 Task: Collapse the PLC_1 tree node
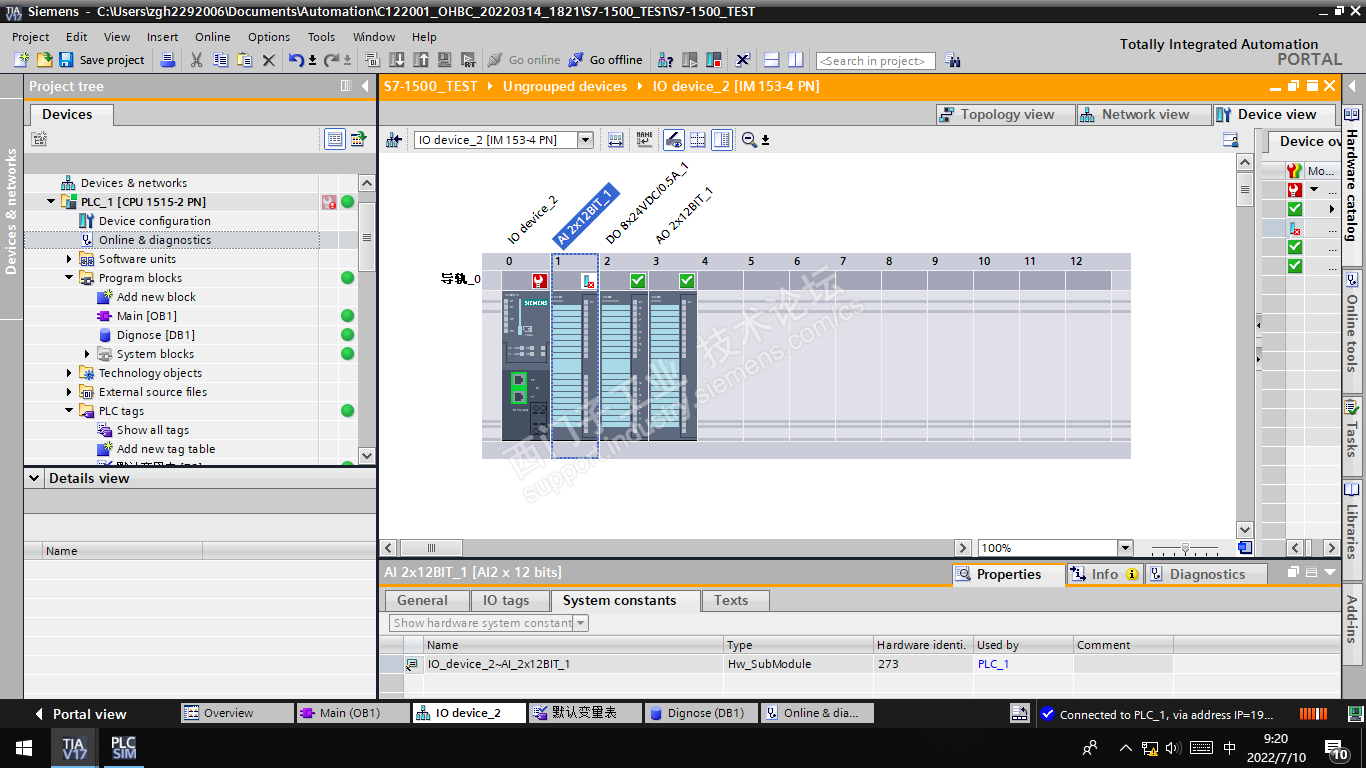pyautogui.click(x=51, y=202)
